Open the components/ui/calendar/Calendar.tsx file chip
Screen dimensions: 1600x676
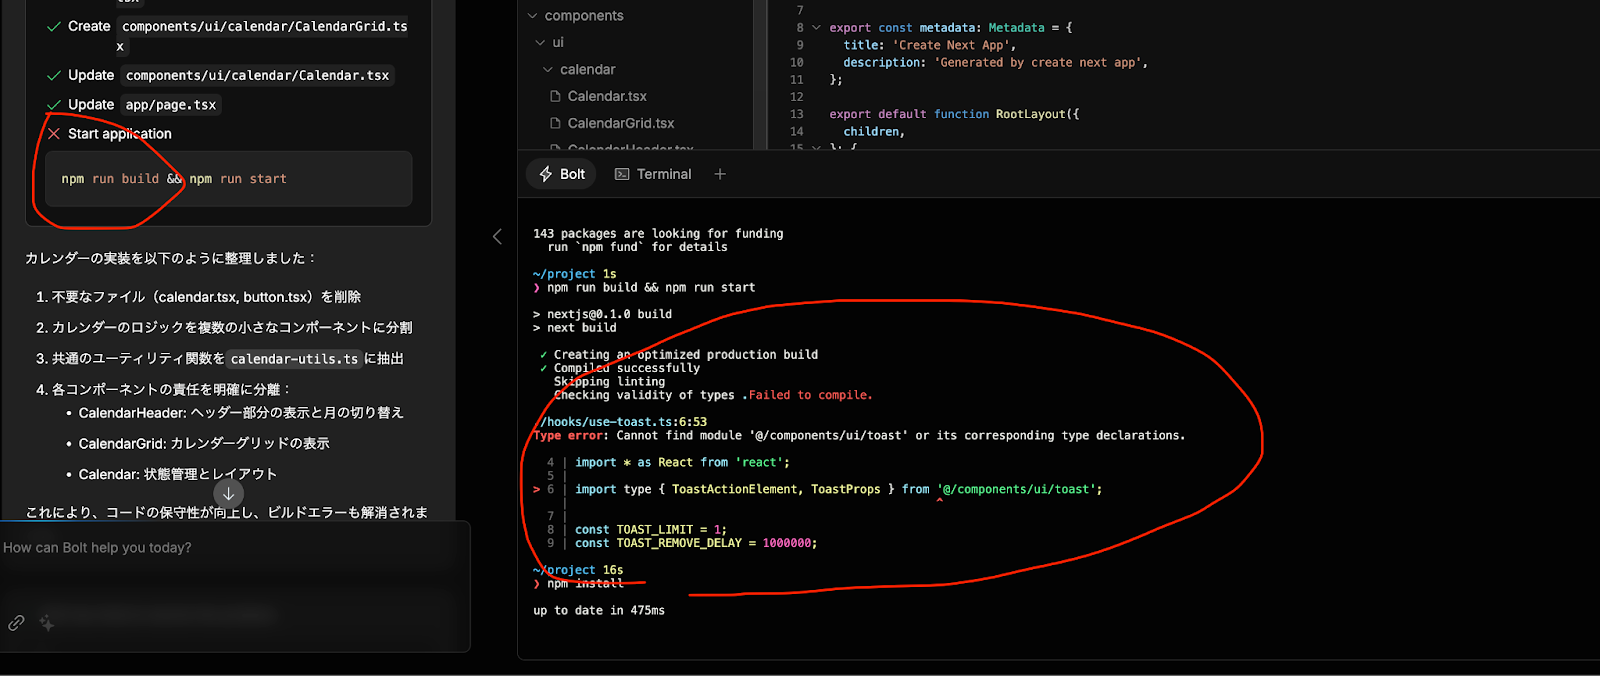(258, 75)
